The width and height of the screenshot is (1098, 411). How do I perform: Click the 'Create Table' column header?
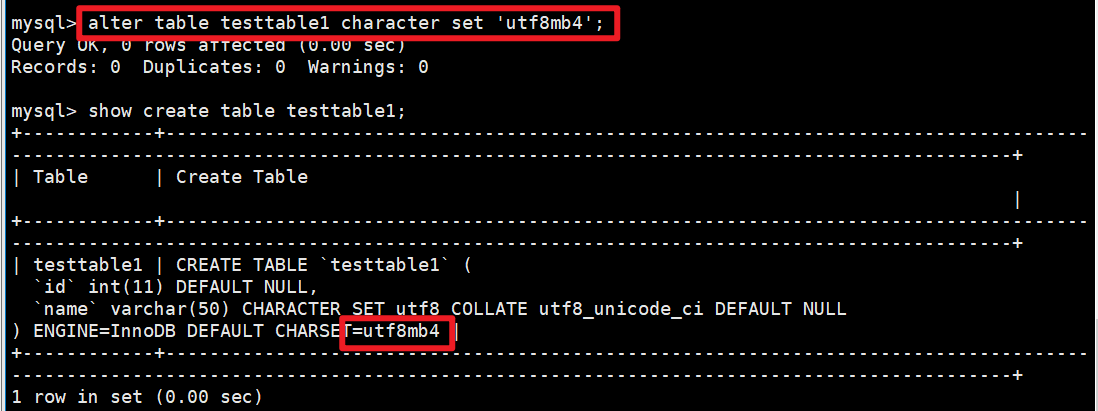point(242,177)
